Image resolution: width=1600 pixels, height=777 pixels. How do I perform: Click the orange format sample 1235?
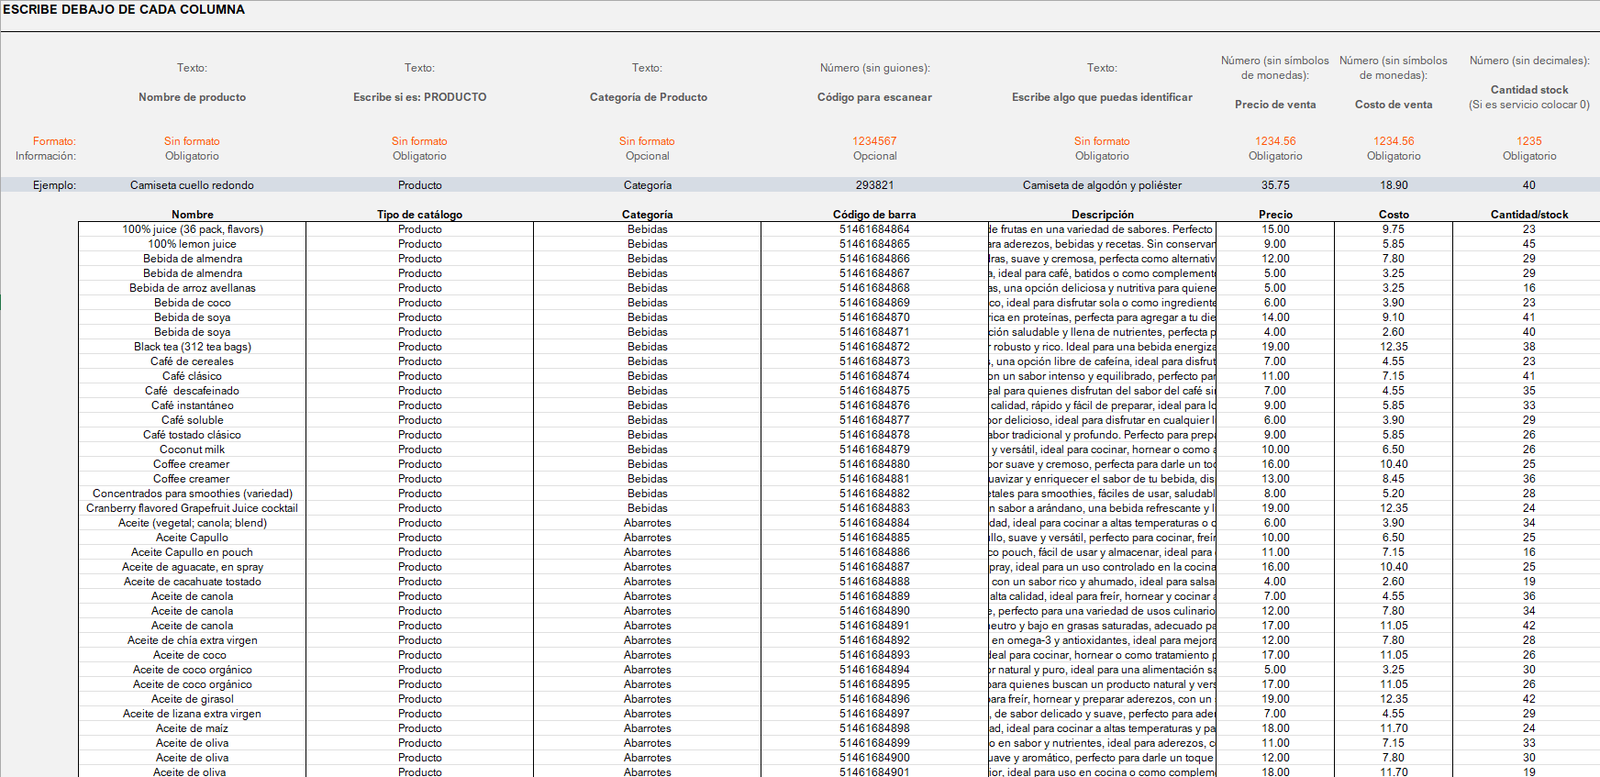coord(1529,141)
